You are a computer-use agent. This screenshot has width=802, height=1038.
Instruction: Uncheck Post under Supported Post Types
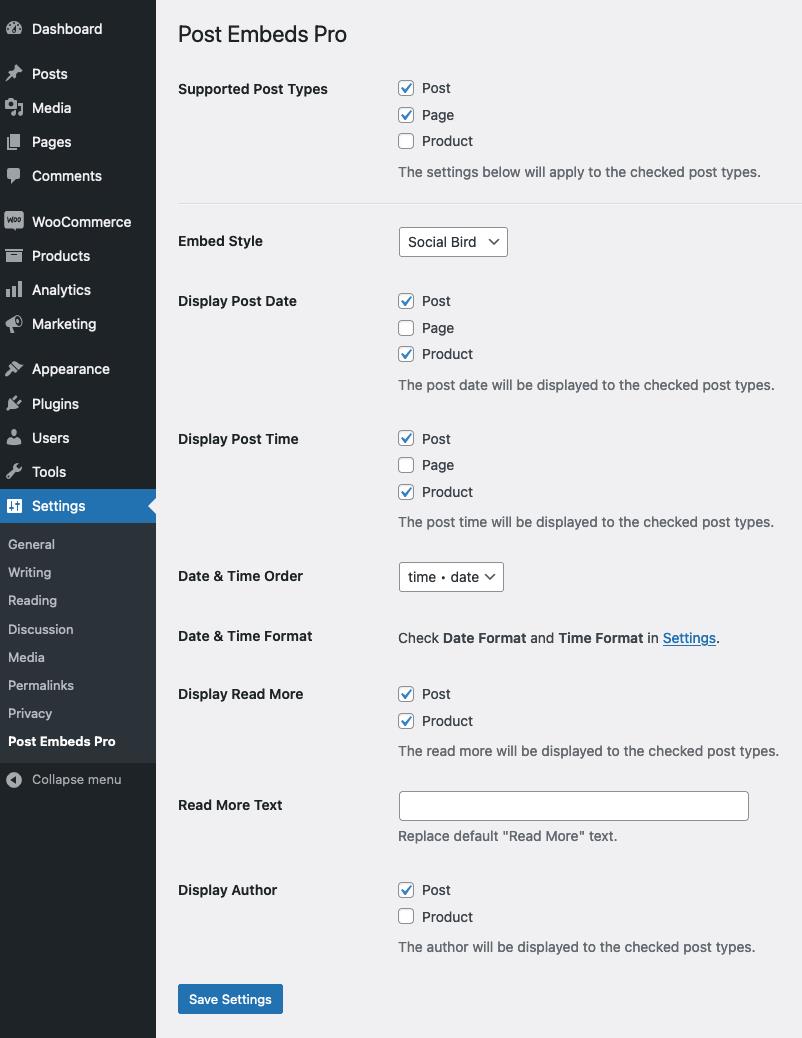click(x=406, y=88)
